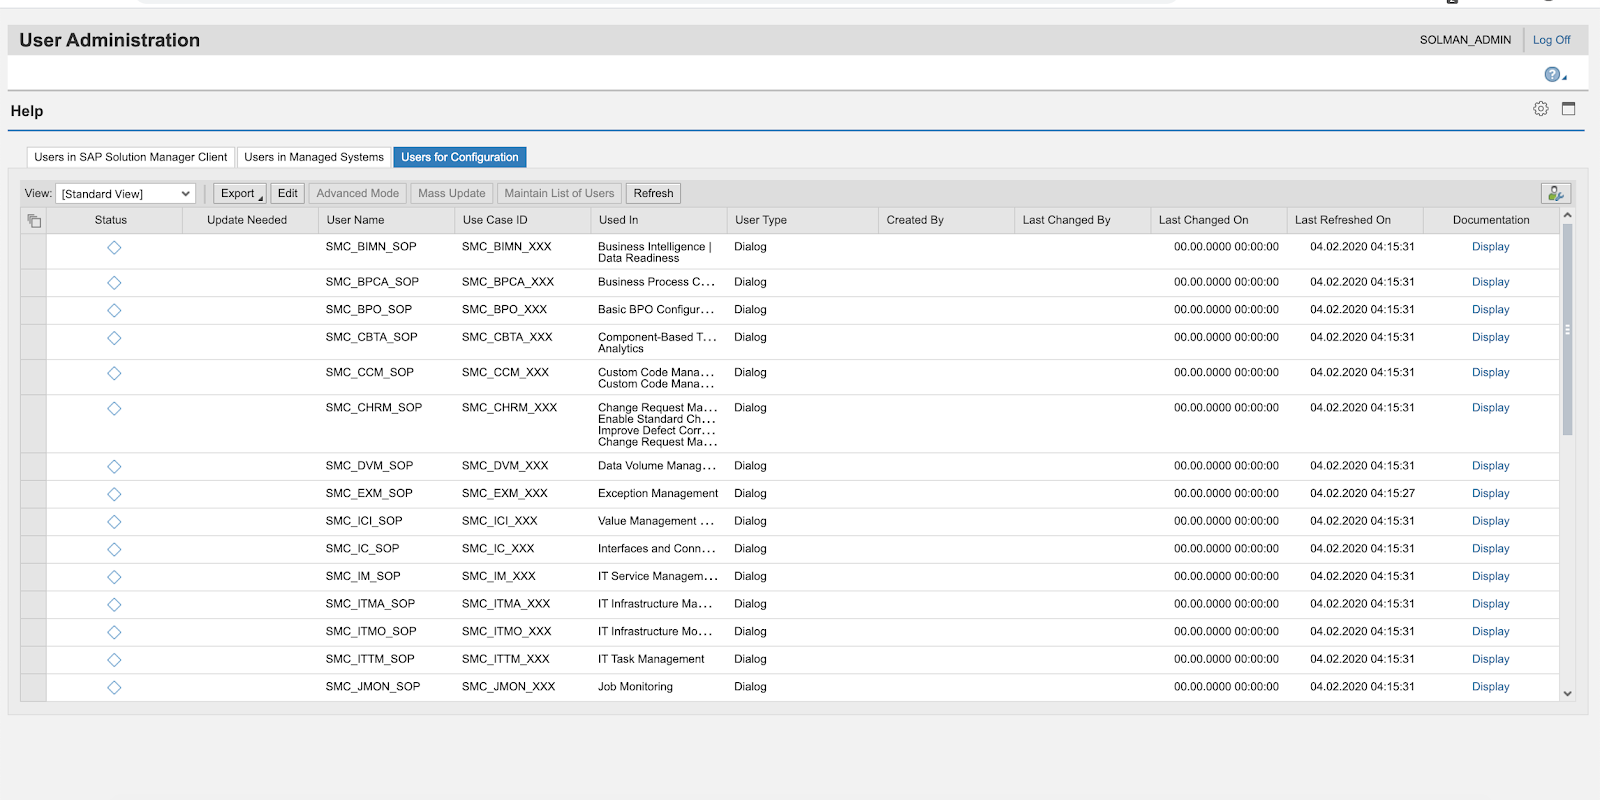
Task: Click status diamond for SMC_IM_SOP
Action: [x=114, y=577]
